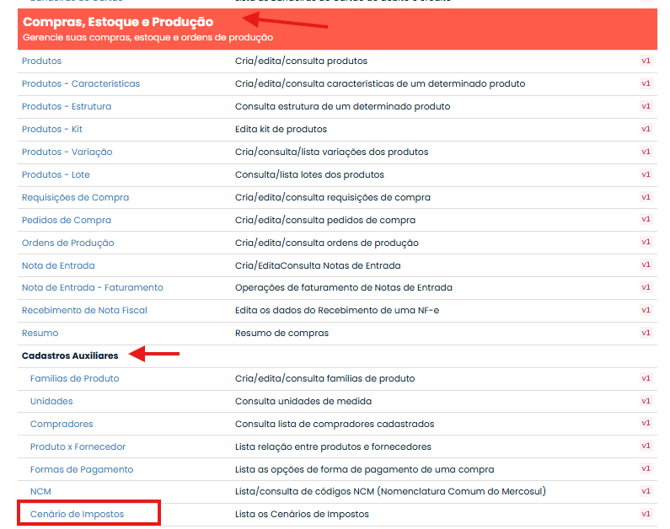Screen dimensions: 670x529
Task: Click the highlighted Cenário de Impostos link
Action: point(76,514)
